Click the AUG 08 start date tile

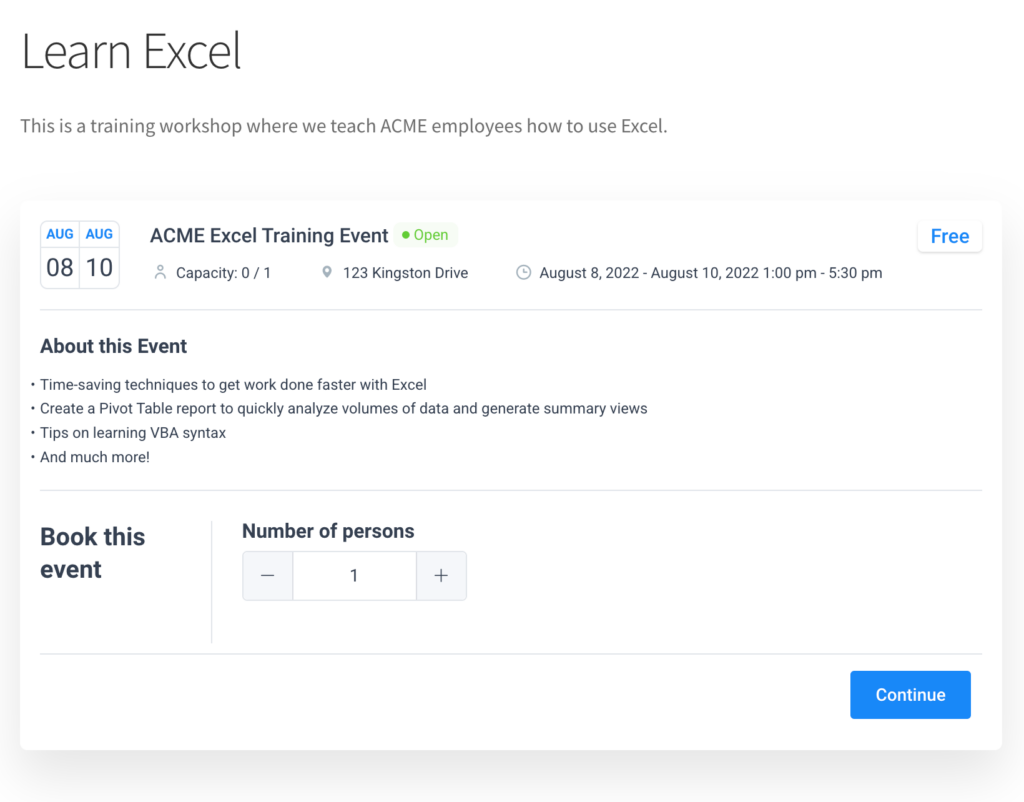(x=60, y=255)
